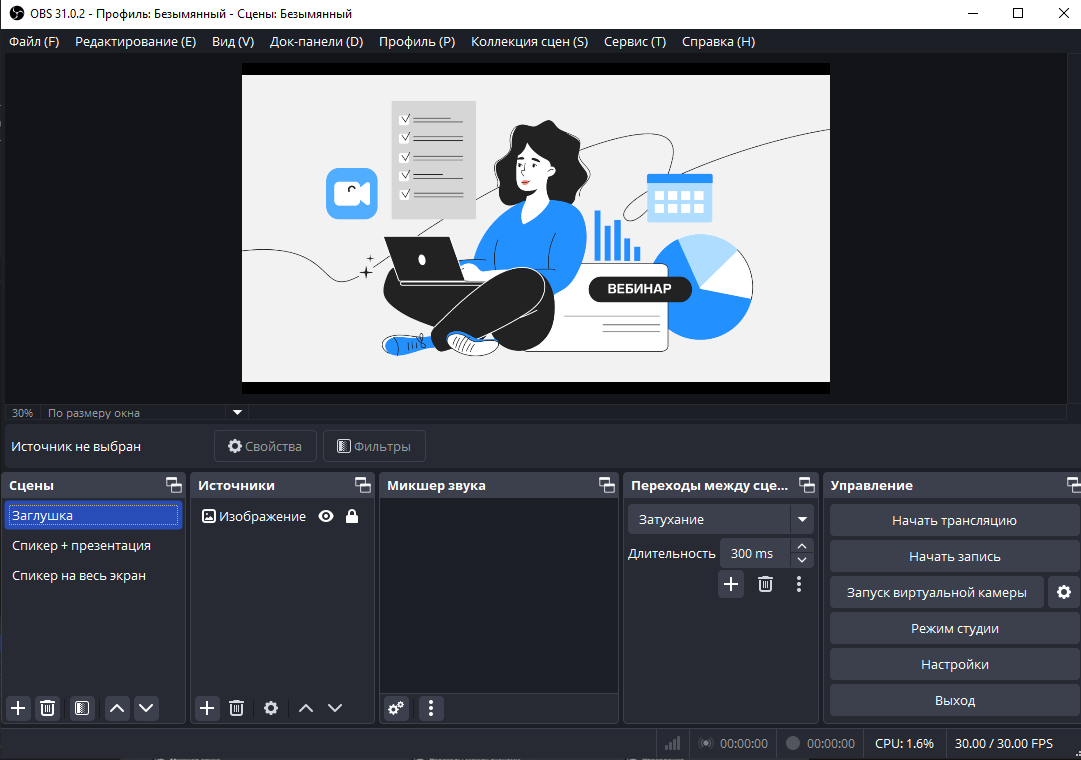Screen dimensions: 1081x760
Task: Open the Коллекция сцен (S) menu
Action: pos(529,41)
